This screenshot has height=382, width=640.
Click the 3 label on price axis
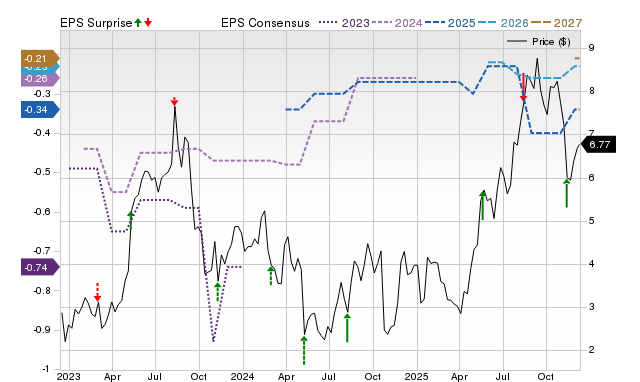(x=591, y=307)
